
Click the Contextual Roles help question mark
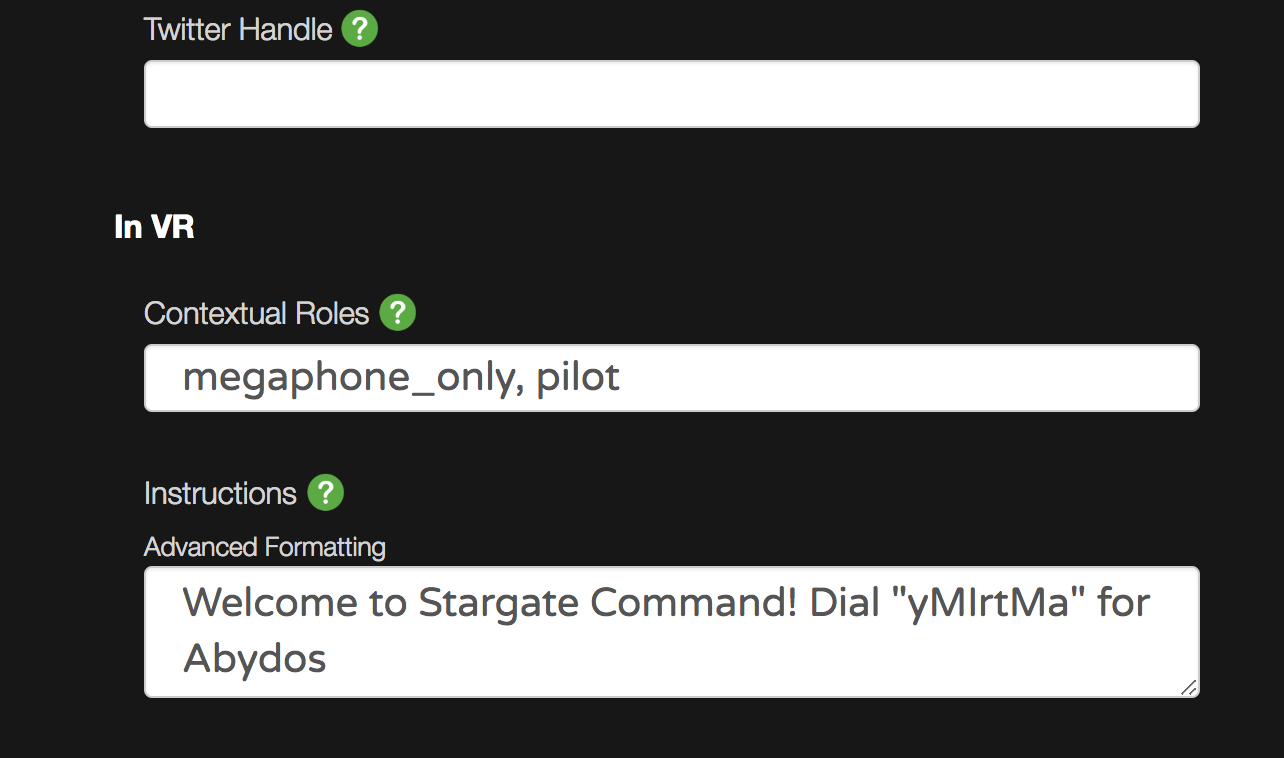coord(398,313)
